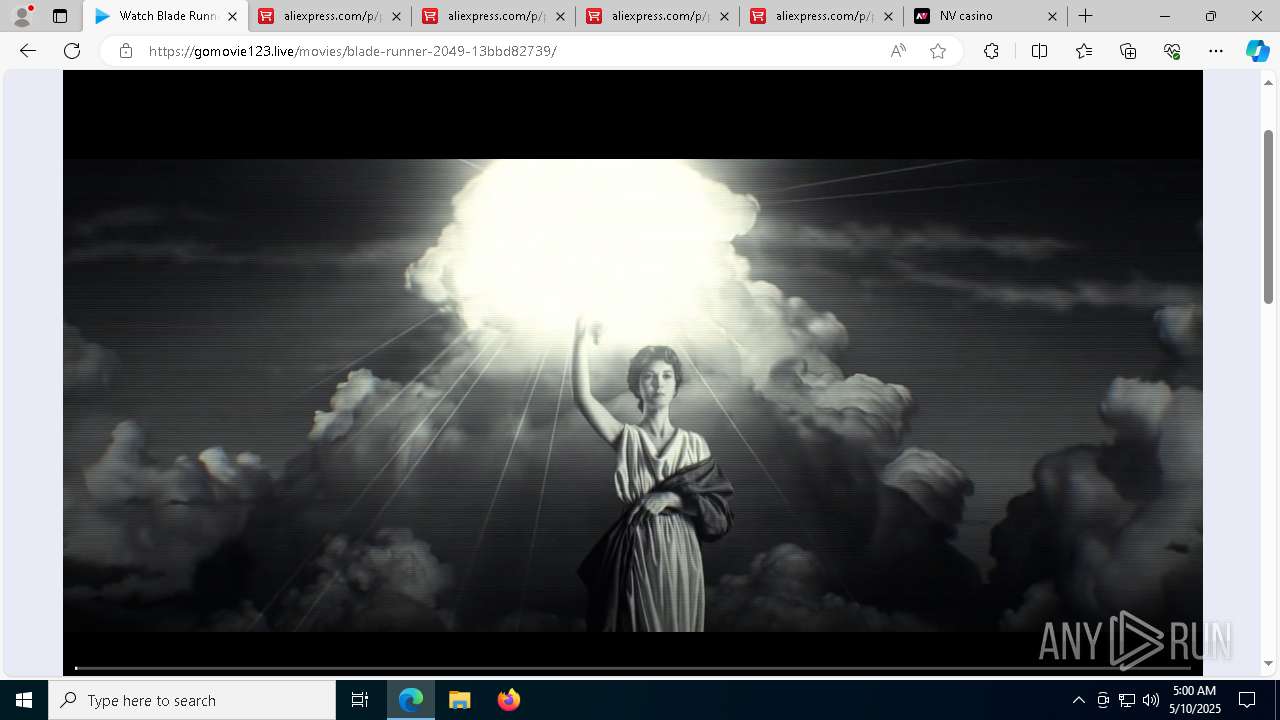The width and height of the screenshot is (1280, 720).
Task: Toggle Split screen view
Action: pyautogui.click(x=1039, y=51)
